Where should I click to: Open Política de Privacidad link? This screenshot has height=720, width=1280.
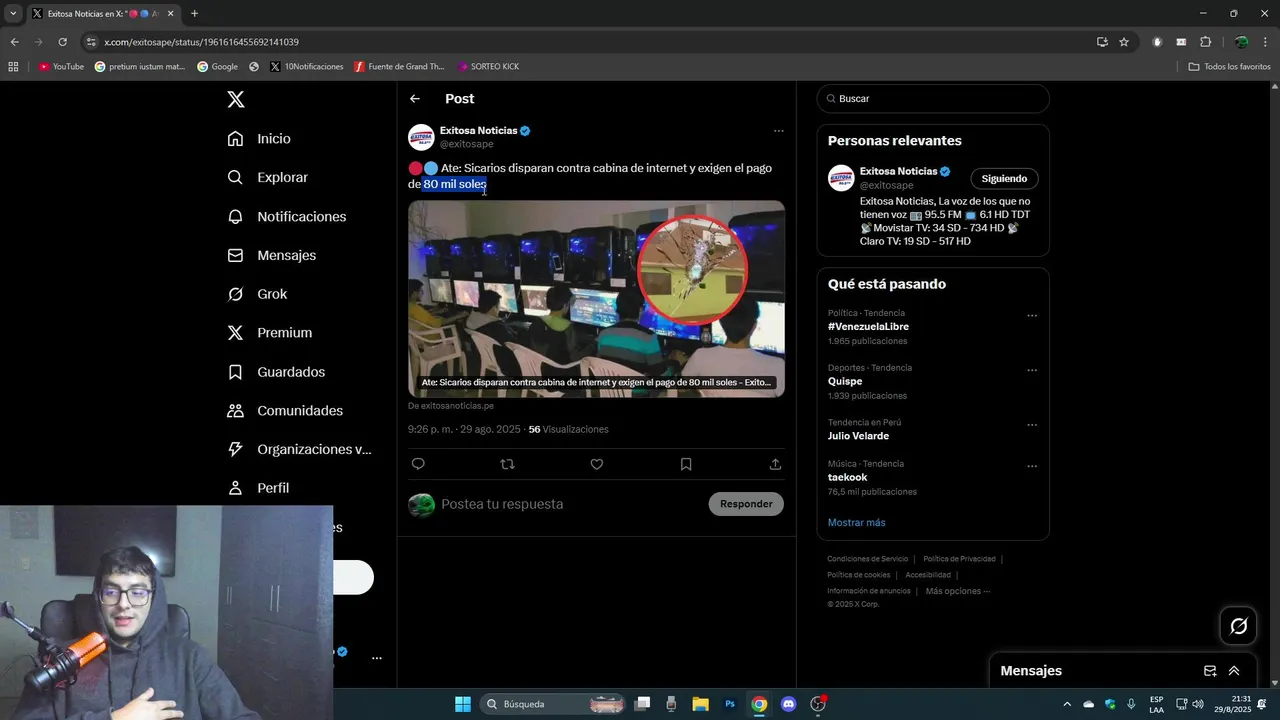point(959,559)
